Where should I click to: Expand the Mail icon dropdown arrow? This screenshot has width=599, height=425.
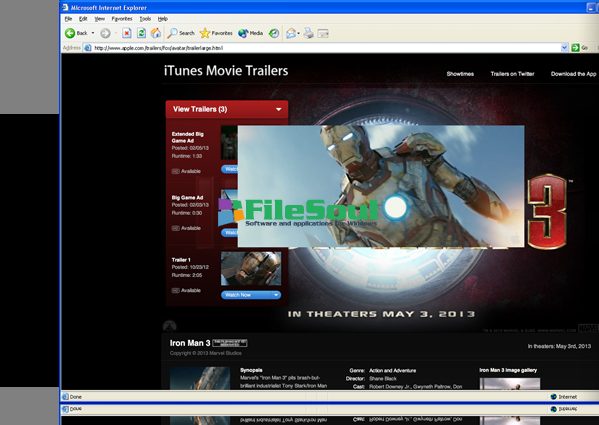298,33
